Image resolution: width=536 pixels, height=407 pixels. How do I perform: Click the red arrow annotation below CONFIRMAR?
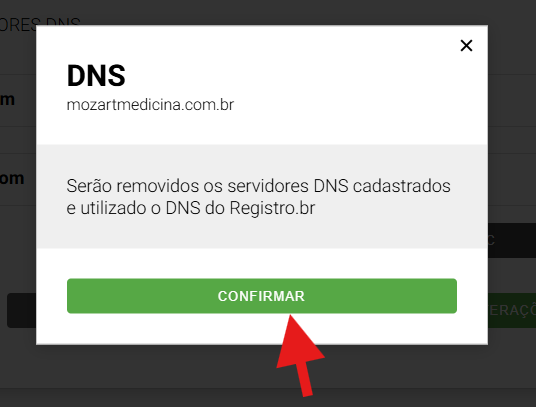[x=299, y=355]
